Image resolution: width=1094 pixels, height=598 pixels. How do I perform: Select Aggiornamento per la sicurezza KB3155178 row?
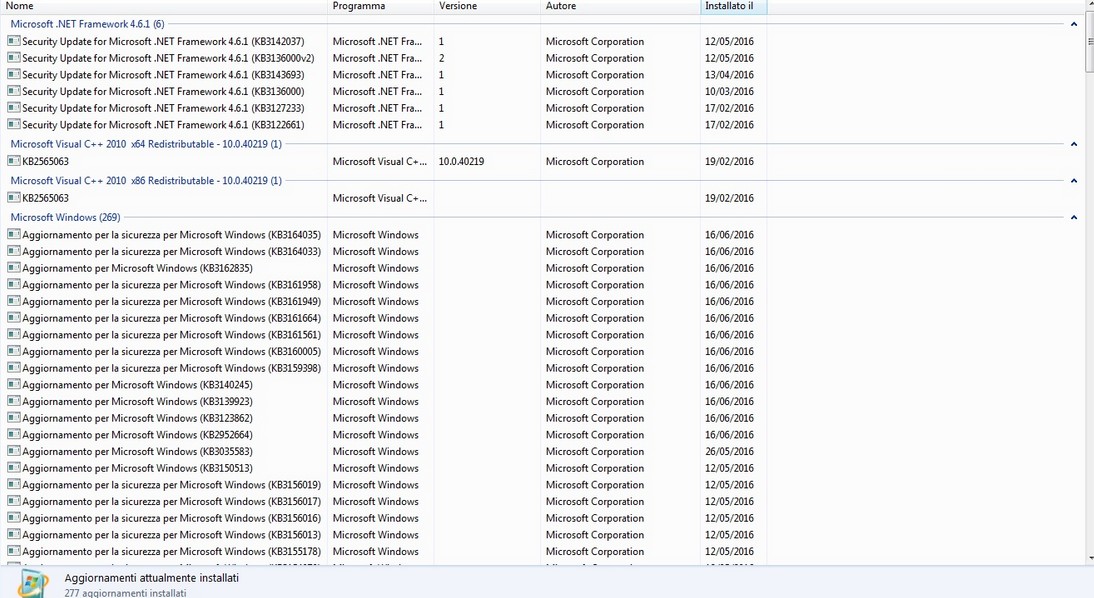pyautogui.click(x=172, y=551)
